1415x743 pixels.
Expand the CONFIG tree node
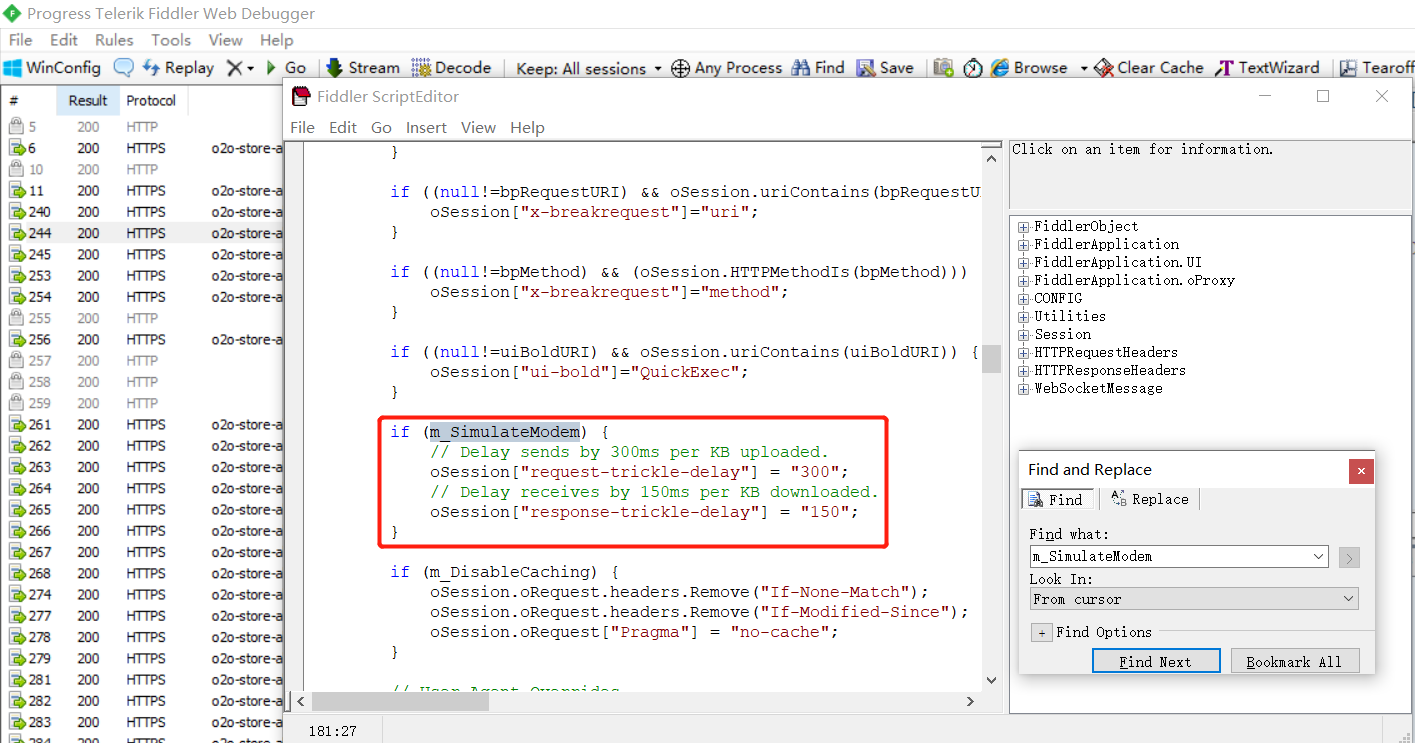tap(1023, 299)
